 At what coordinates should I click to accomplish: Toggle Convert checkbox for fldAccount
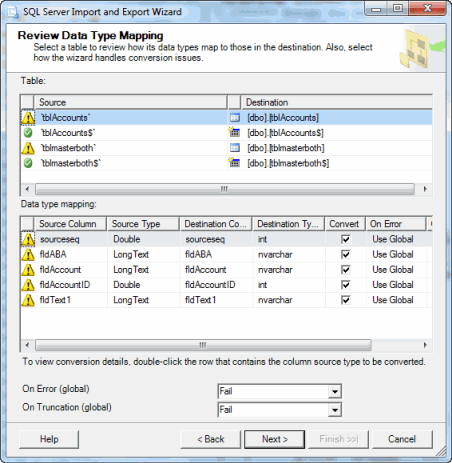click(x=346, y=270)
